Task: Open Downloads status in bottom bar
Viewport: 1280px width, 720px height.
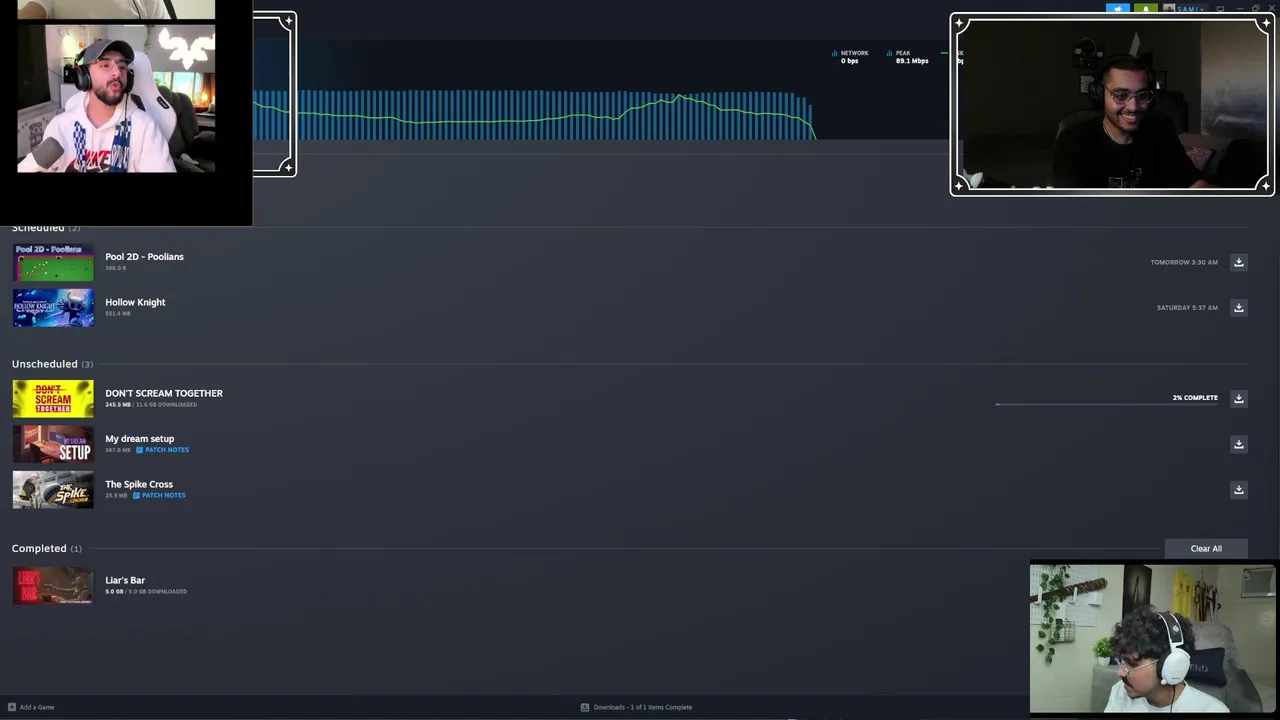Action: pos(636,707)
